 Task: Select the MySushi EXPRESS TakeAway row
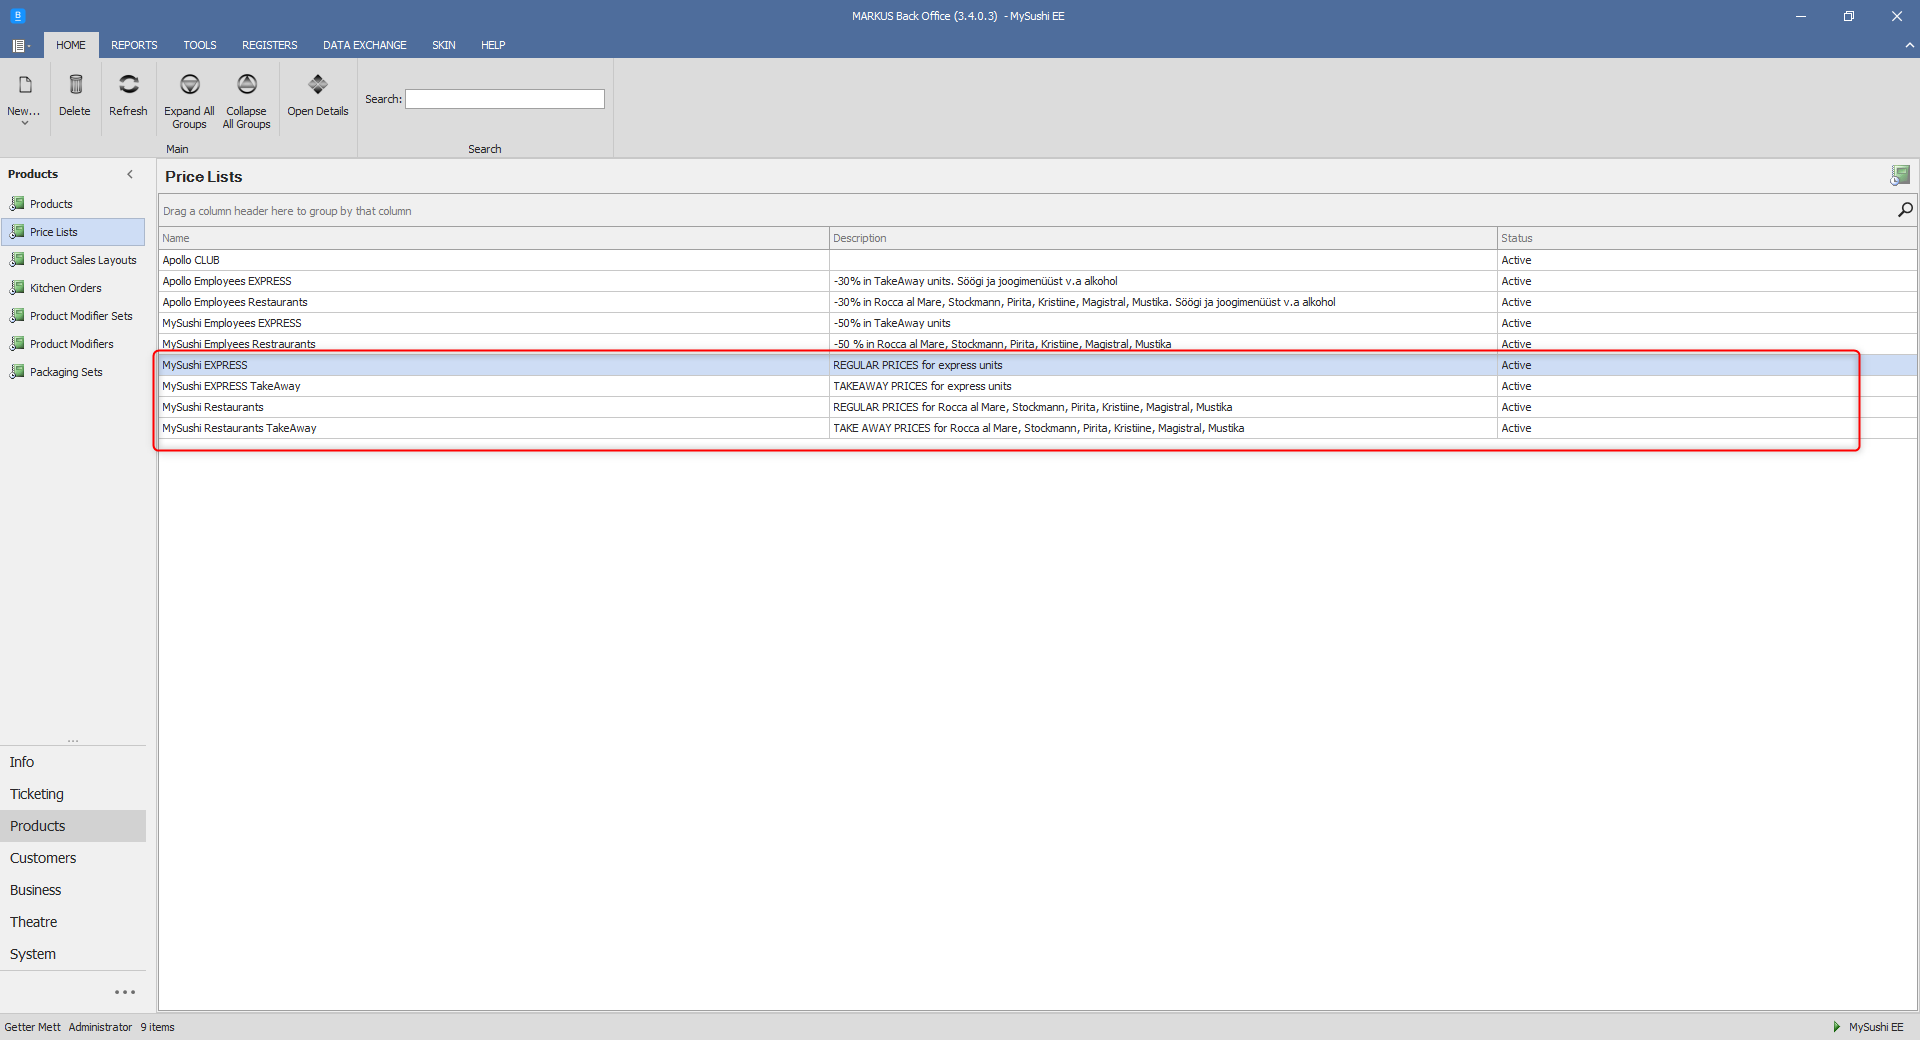coord(1038,386)
